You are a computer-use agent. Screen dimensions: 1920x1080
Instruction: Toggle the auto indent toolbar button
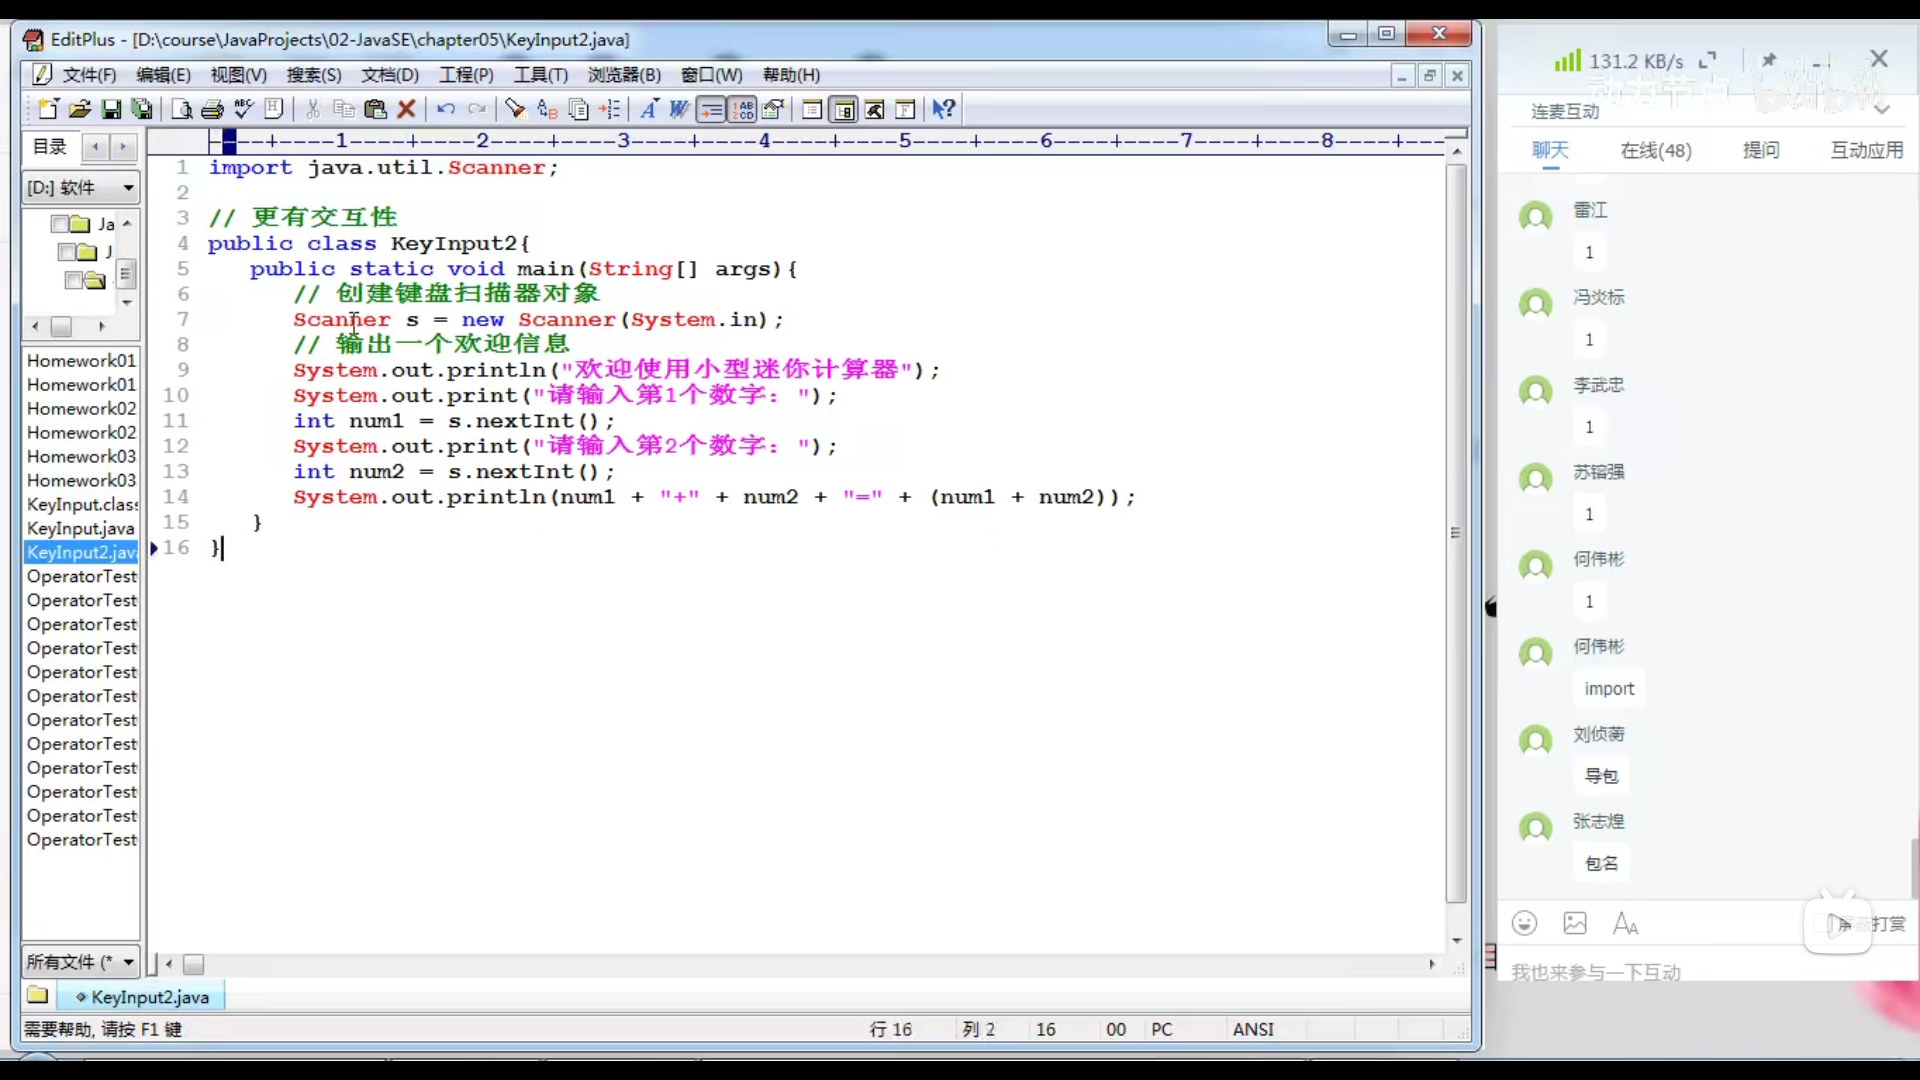[x=711, y=109]
